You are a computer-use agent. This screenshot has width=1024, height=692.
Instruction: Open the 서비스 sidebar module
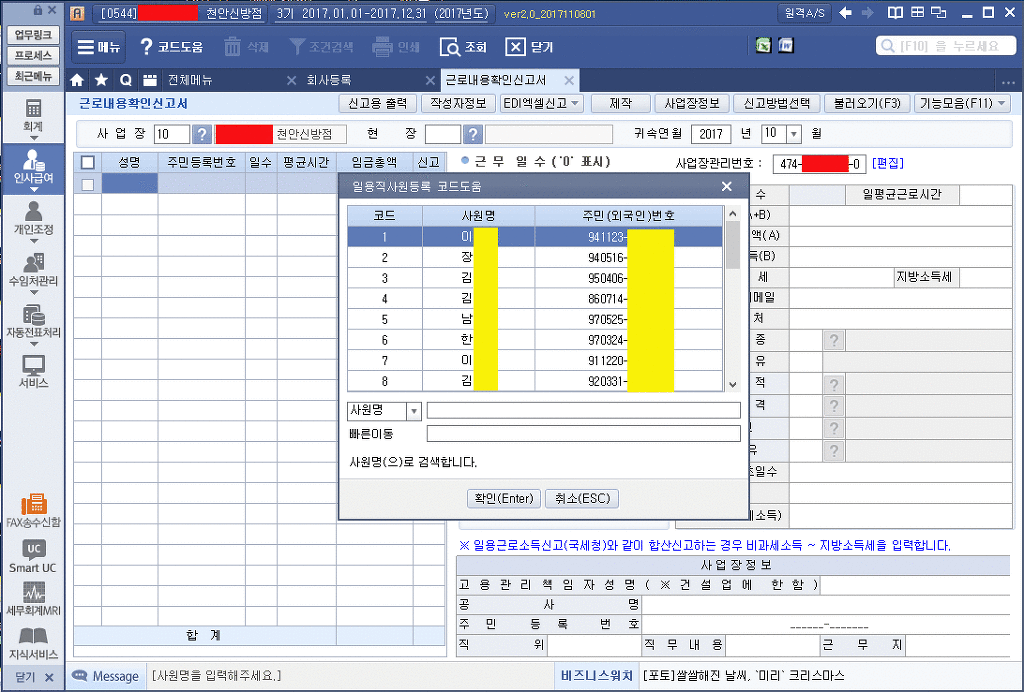(x=33, y=372)
